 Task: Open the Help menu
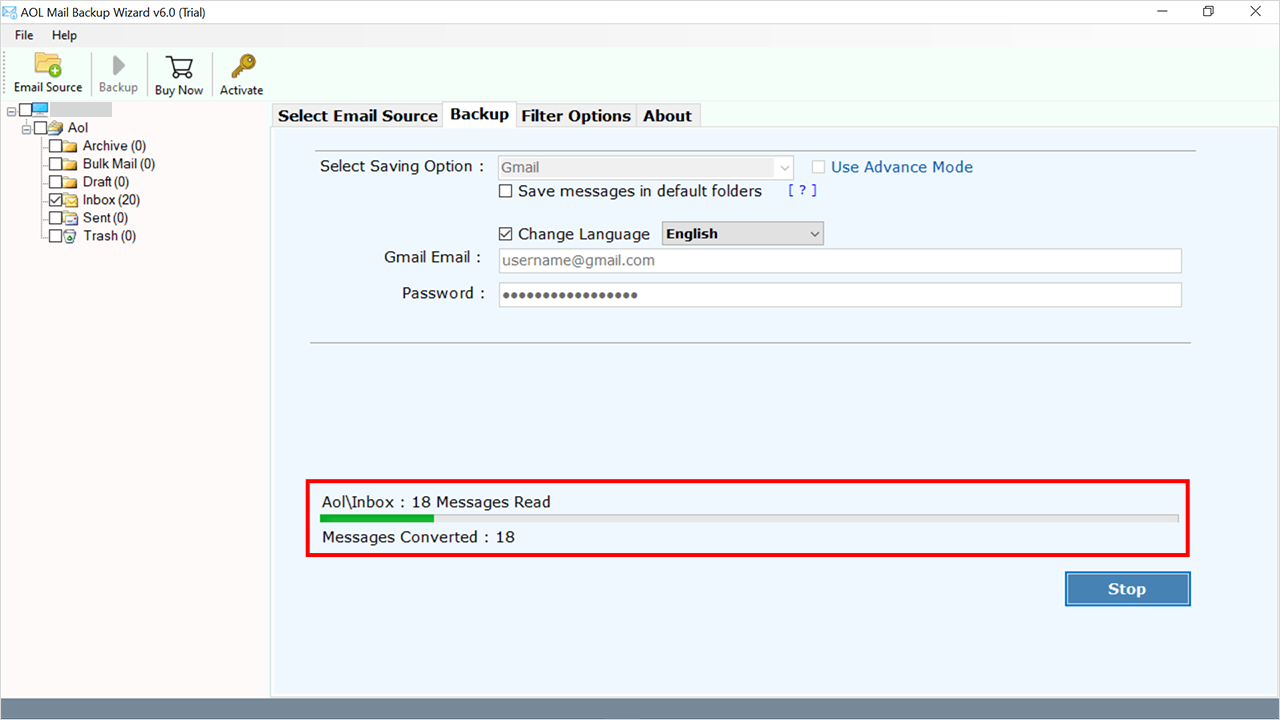[x=64, y=35]
